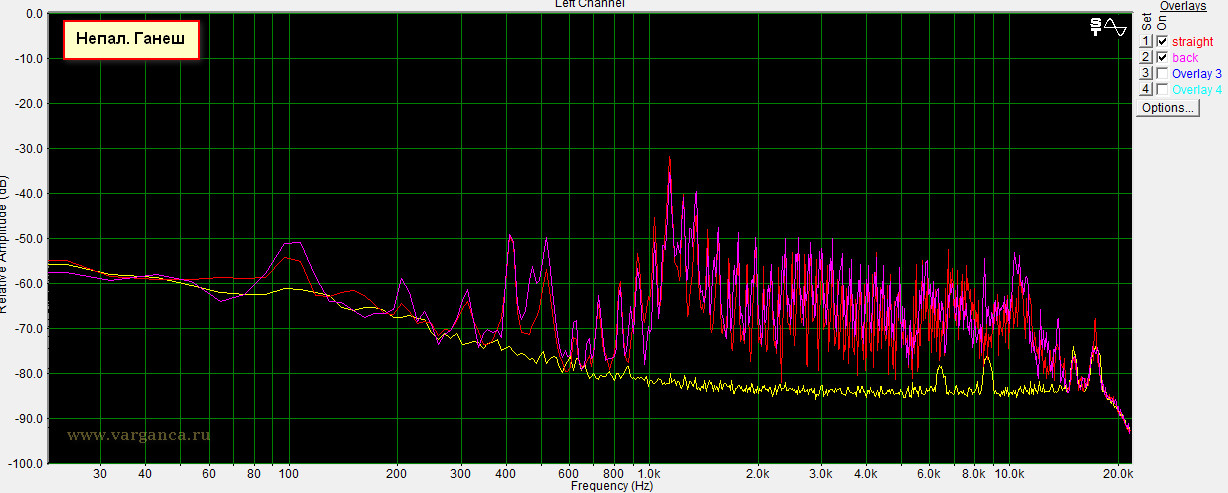The image size is (1228, 493).
Task: Set overlay 1 with the '1' button
Action: 1146,42
